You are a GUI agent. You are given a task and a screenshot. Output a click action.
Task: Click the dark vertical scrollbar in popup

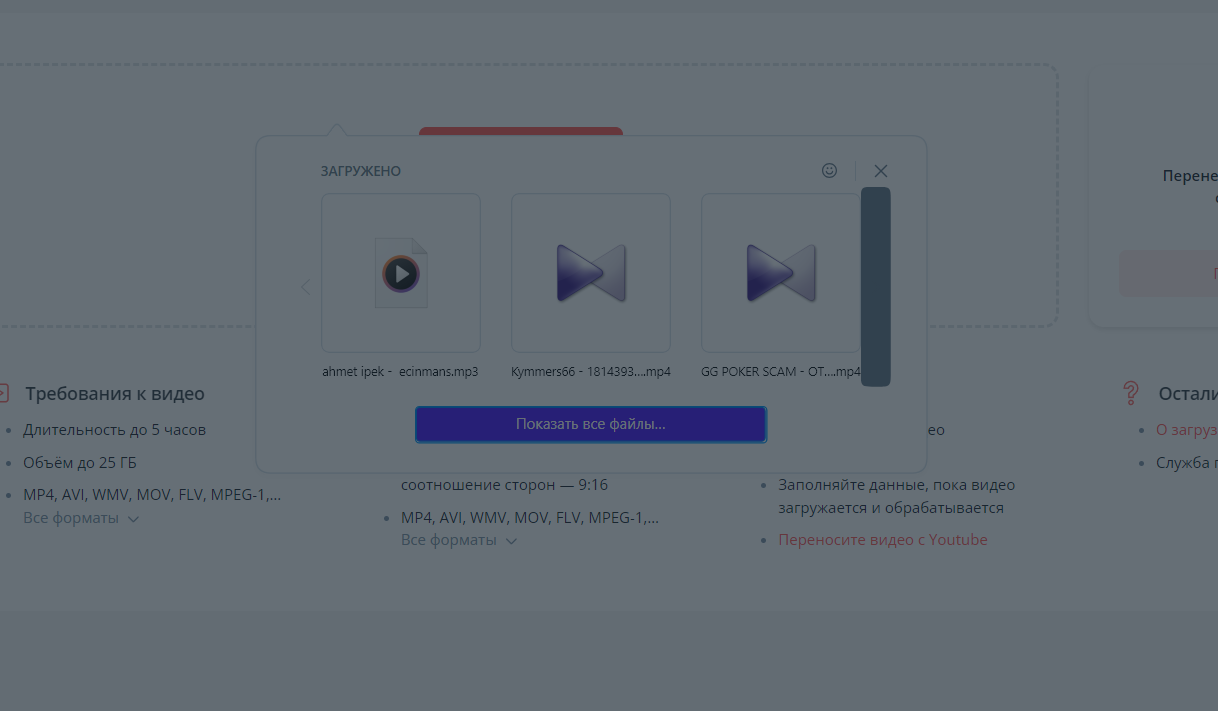coord(876,286)
